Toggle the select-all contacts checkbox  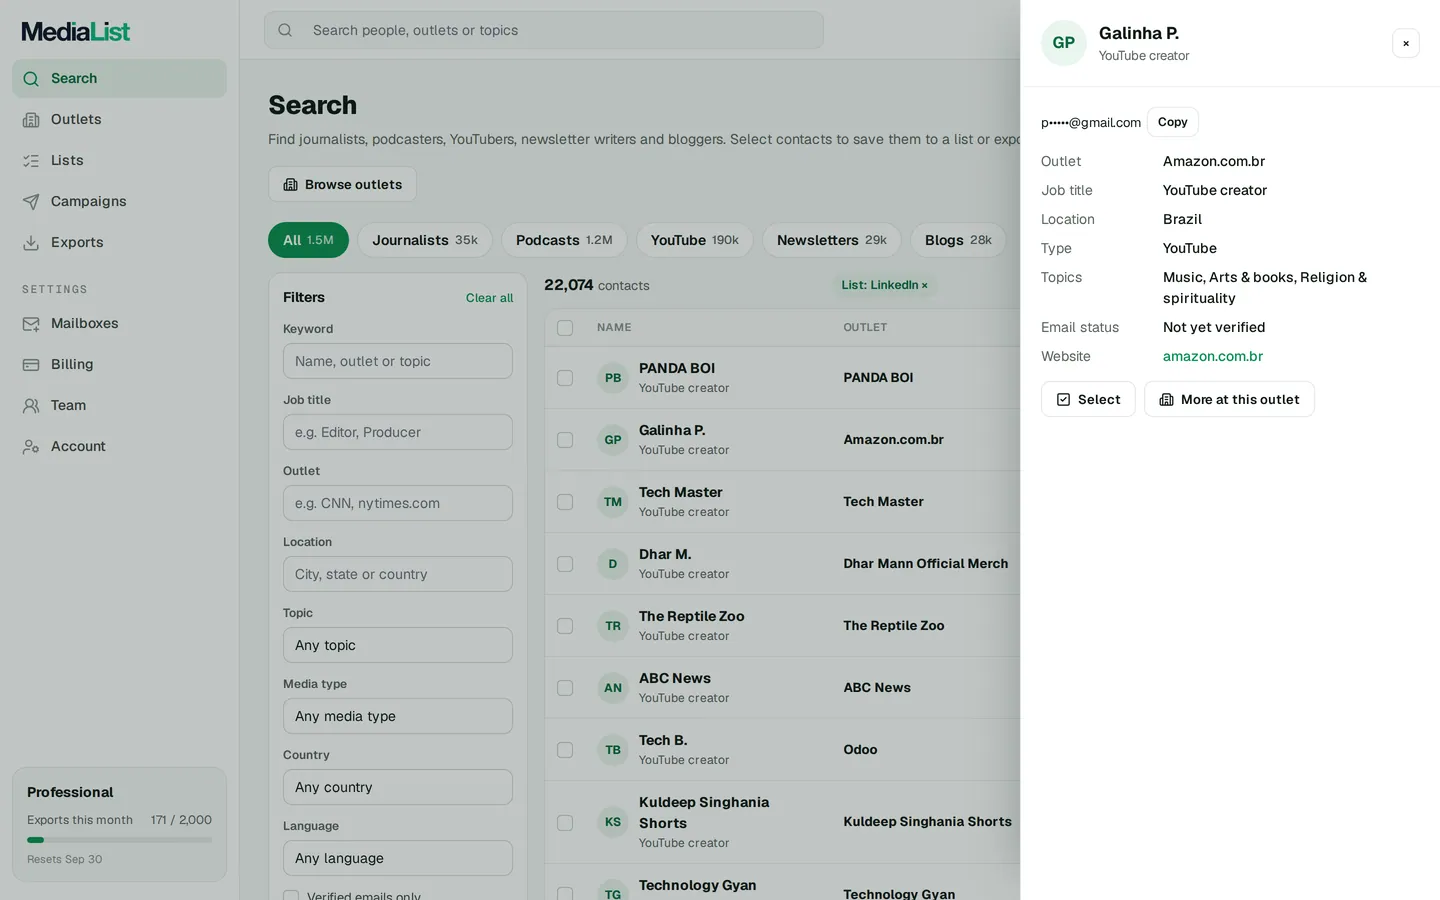[x=565, y=328]
